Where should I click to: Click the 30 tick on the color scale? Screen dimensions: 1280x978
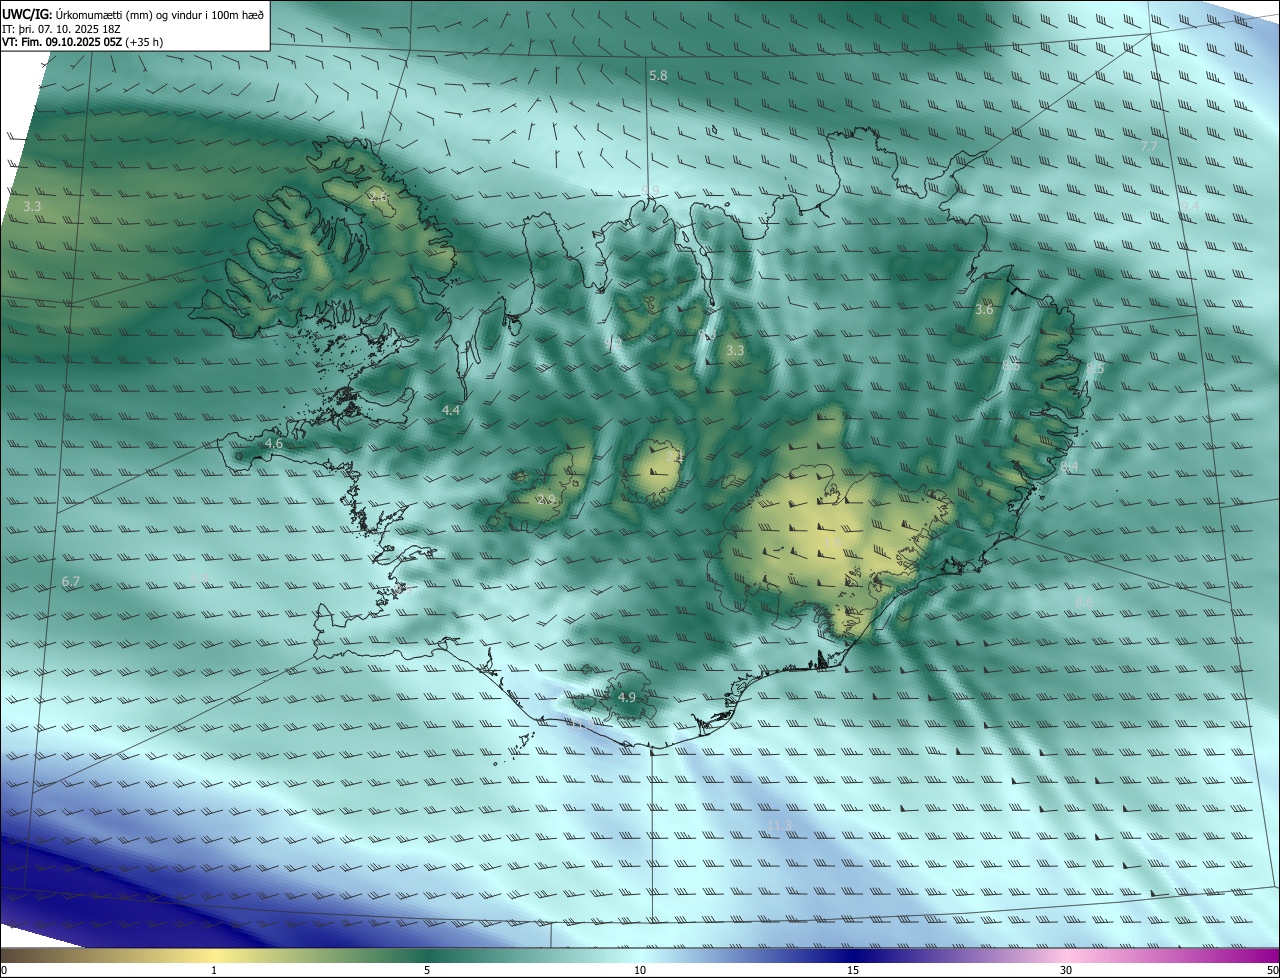click(x=1066, y=970)
